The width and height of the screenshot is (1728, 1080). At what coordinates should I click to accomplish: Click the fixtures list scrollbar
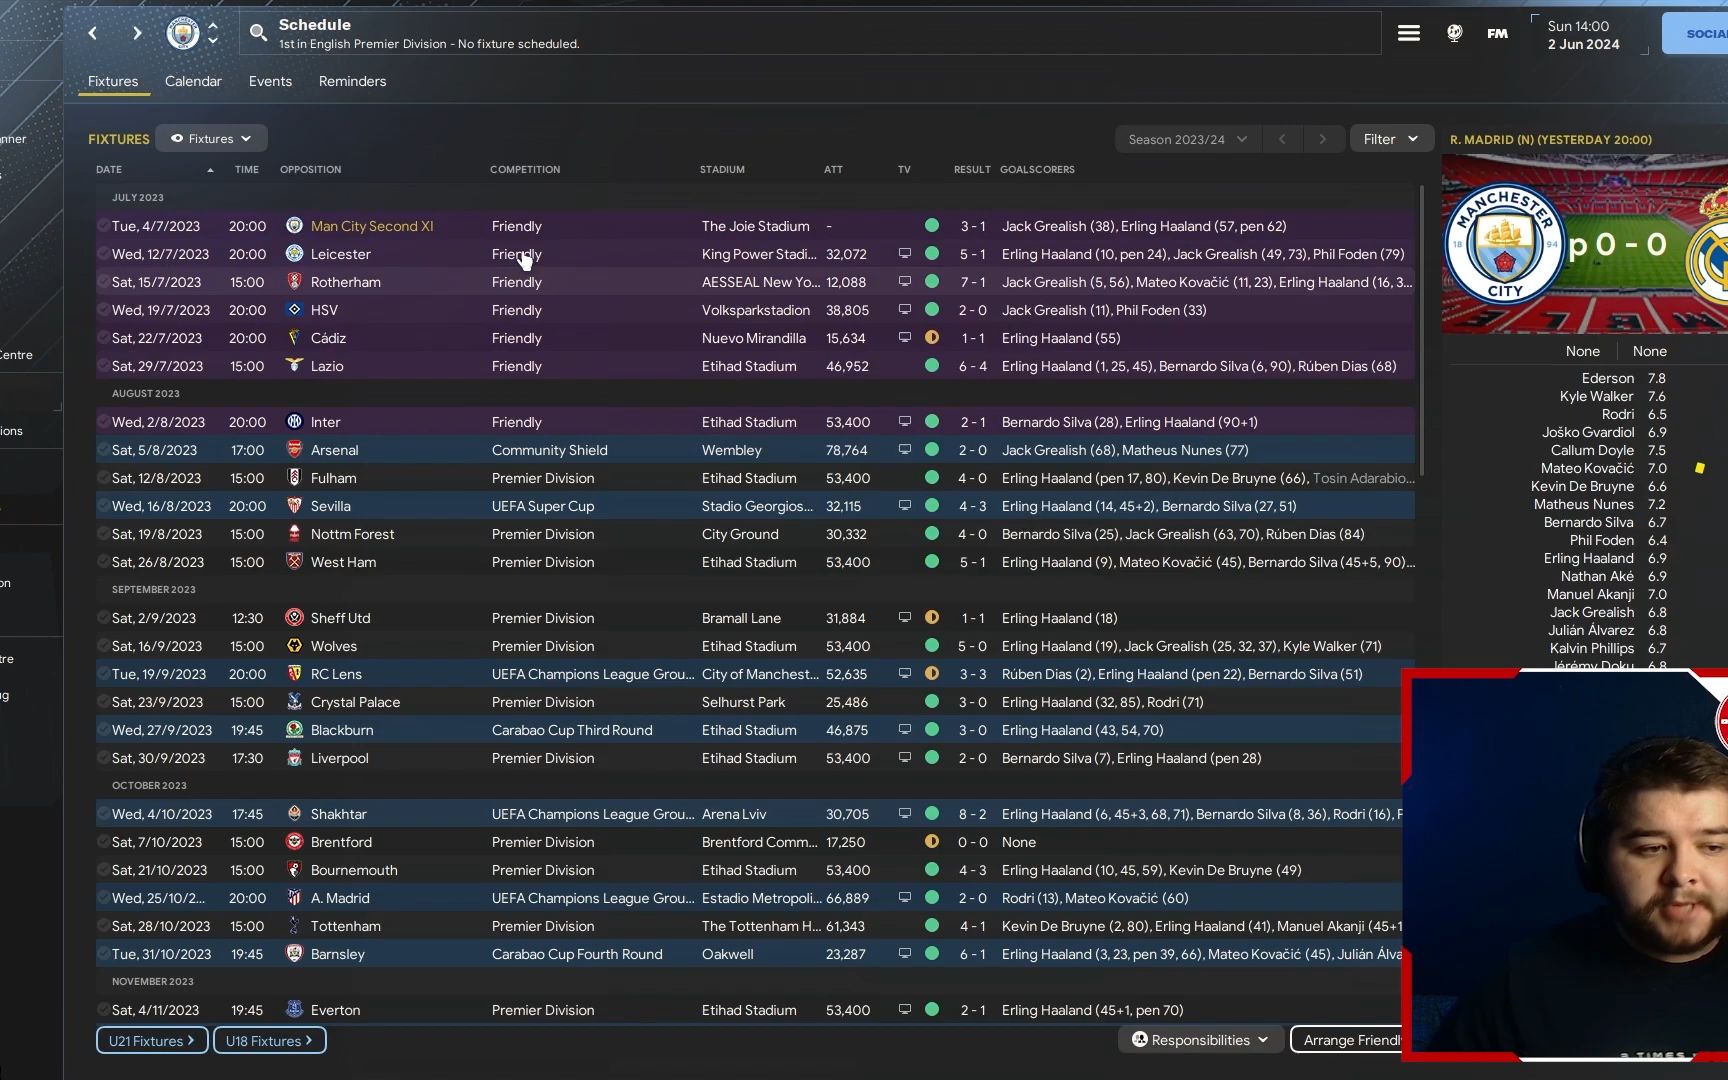[1421, 330]
